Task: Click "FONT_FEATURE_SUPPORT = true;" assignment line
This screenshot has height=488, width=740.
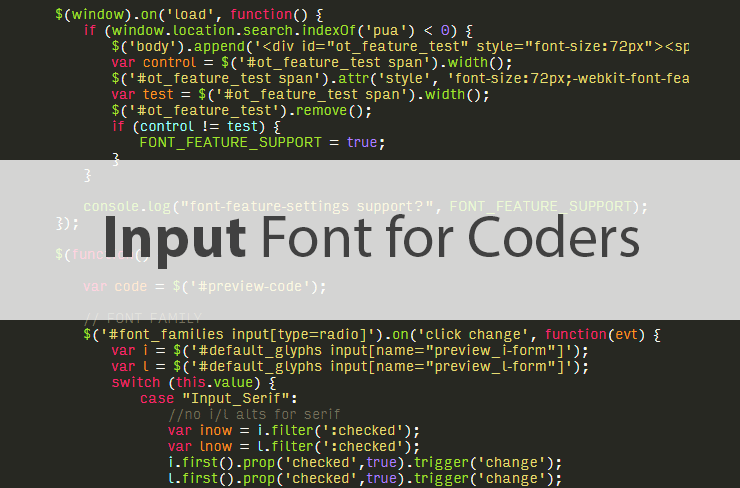Action: click(x=262, y=143)
